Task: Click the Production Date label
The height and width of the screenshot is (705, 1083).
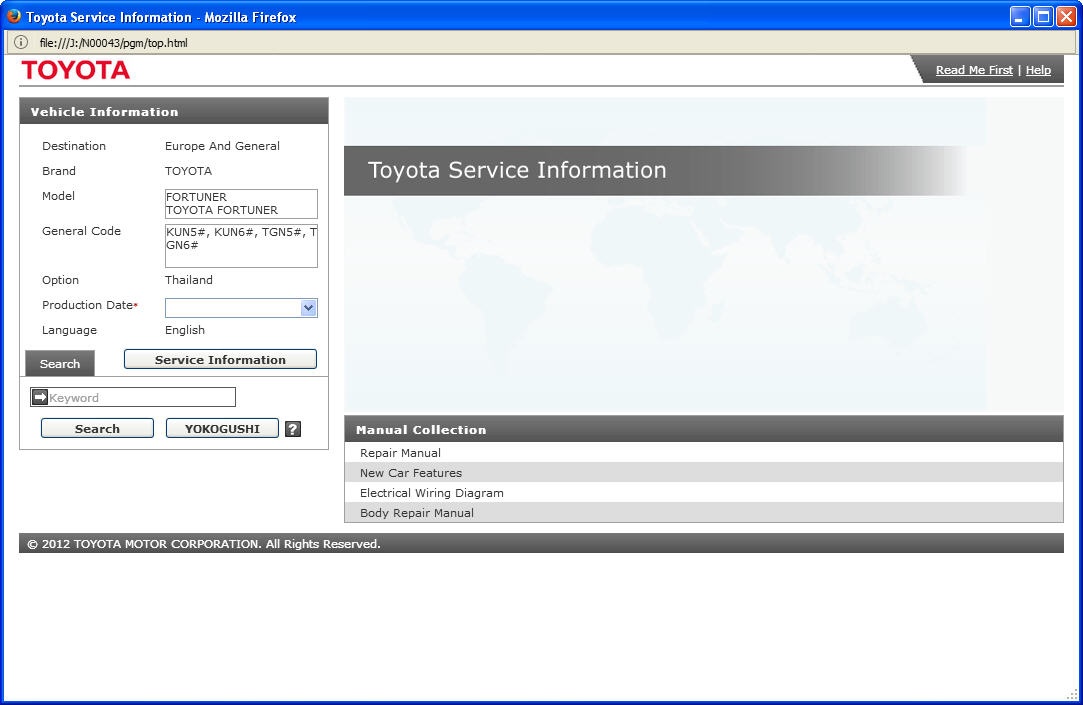Action: 90,305
